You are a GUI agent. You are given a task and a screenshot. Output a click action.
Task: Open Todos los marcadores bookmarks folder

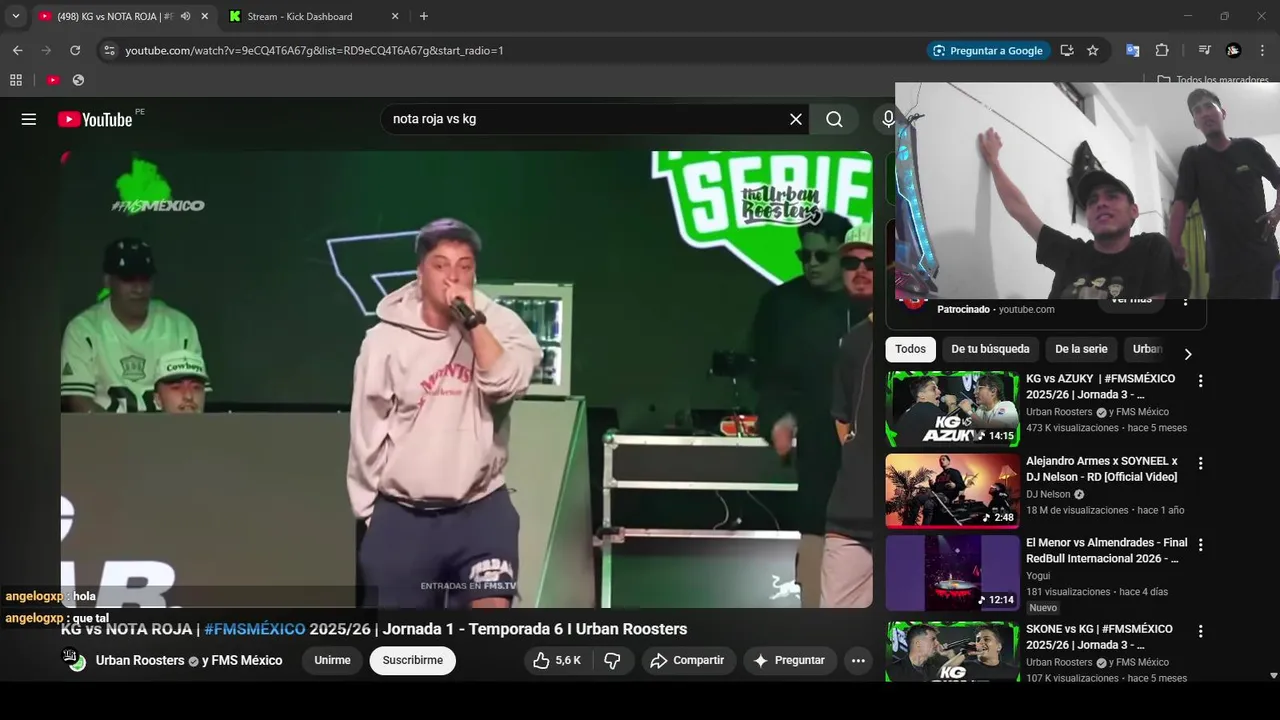pos(1213,80)
